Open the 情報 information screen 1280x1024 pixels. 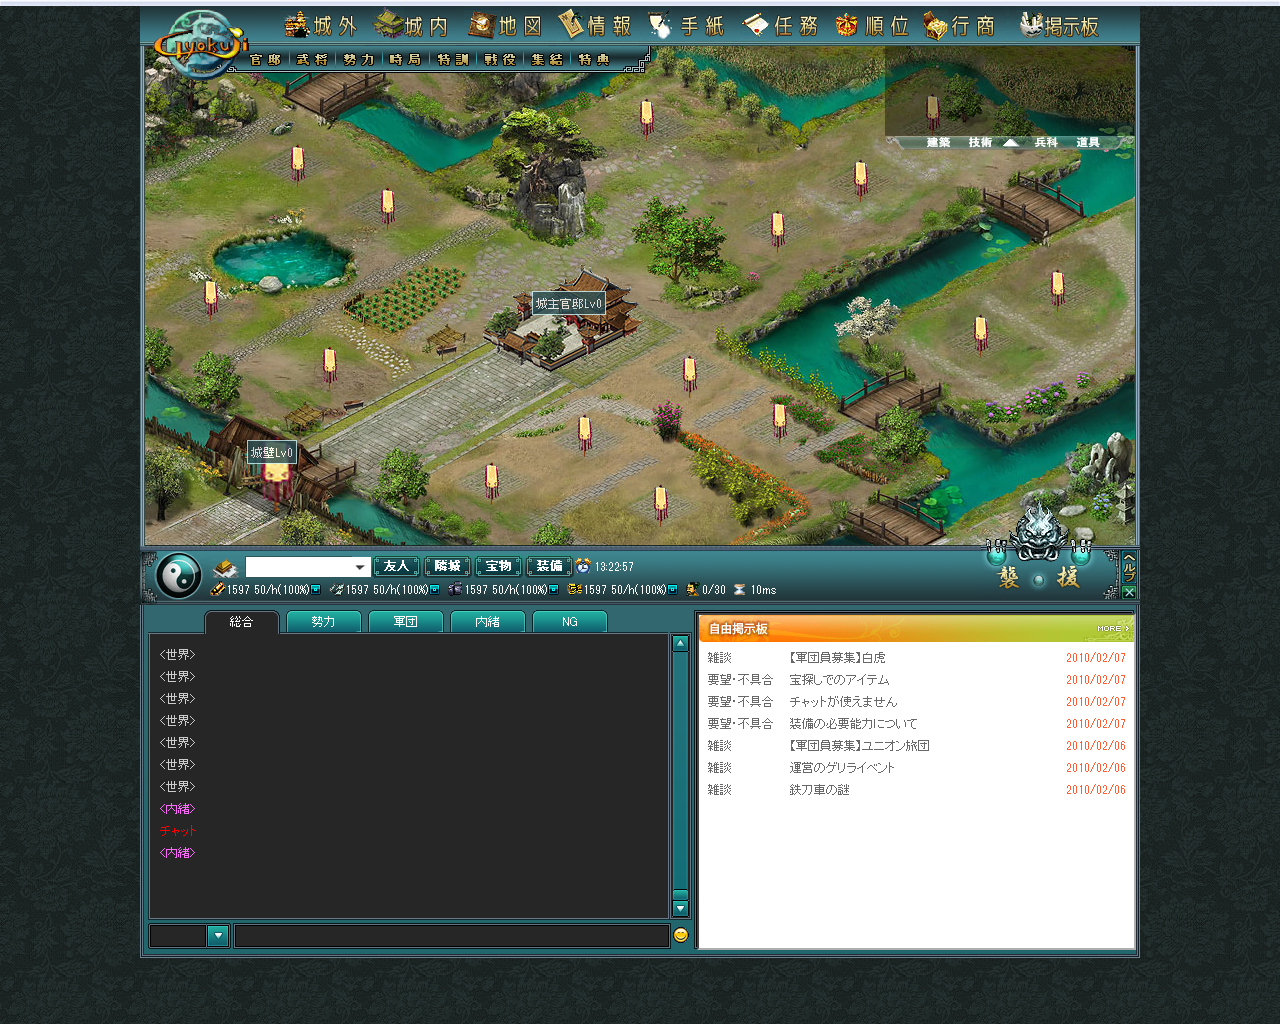(595, 25)
